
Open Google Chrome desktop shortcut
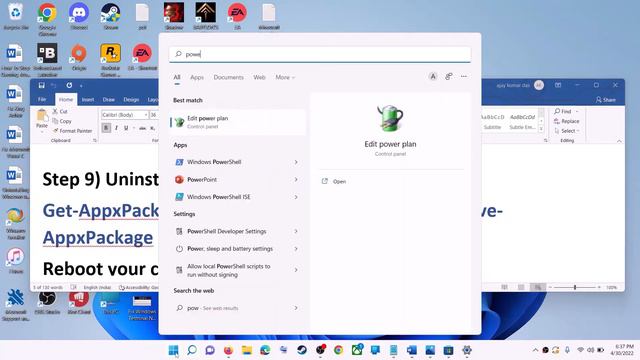47,18
